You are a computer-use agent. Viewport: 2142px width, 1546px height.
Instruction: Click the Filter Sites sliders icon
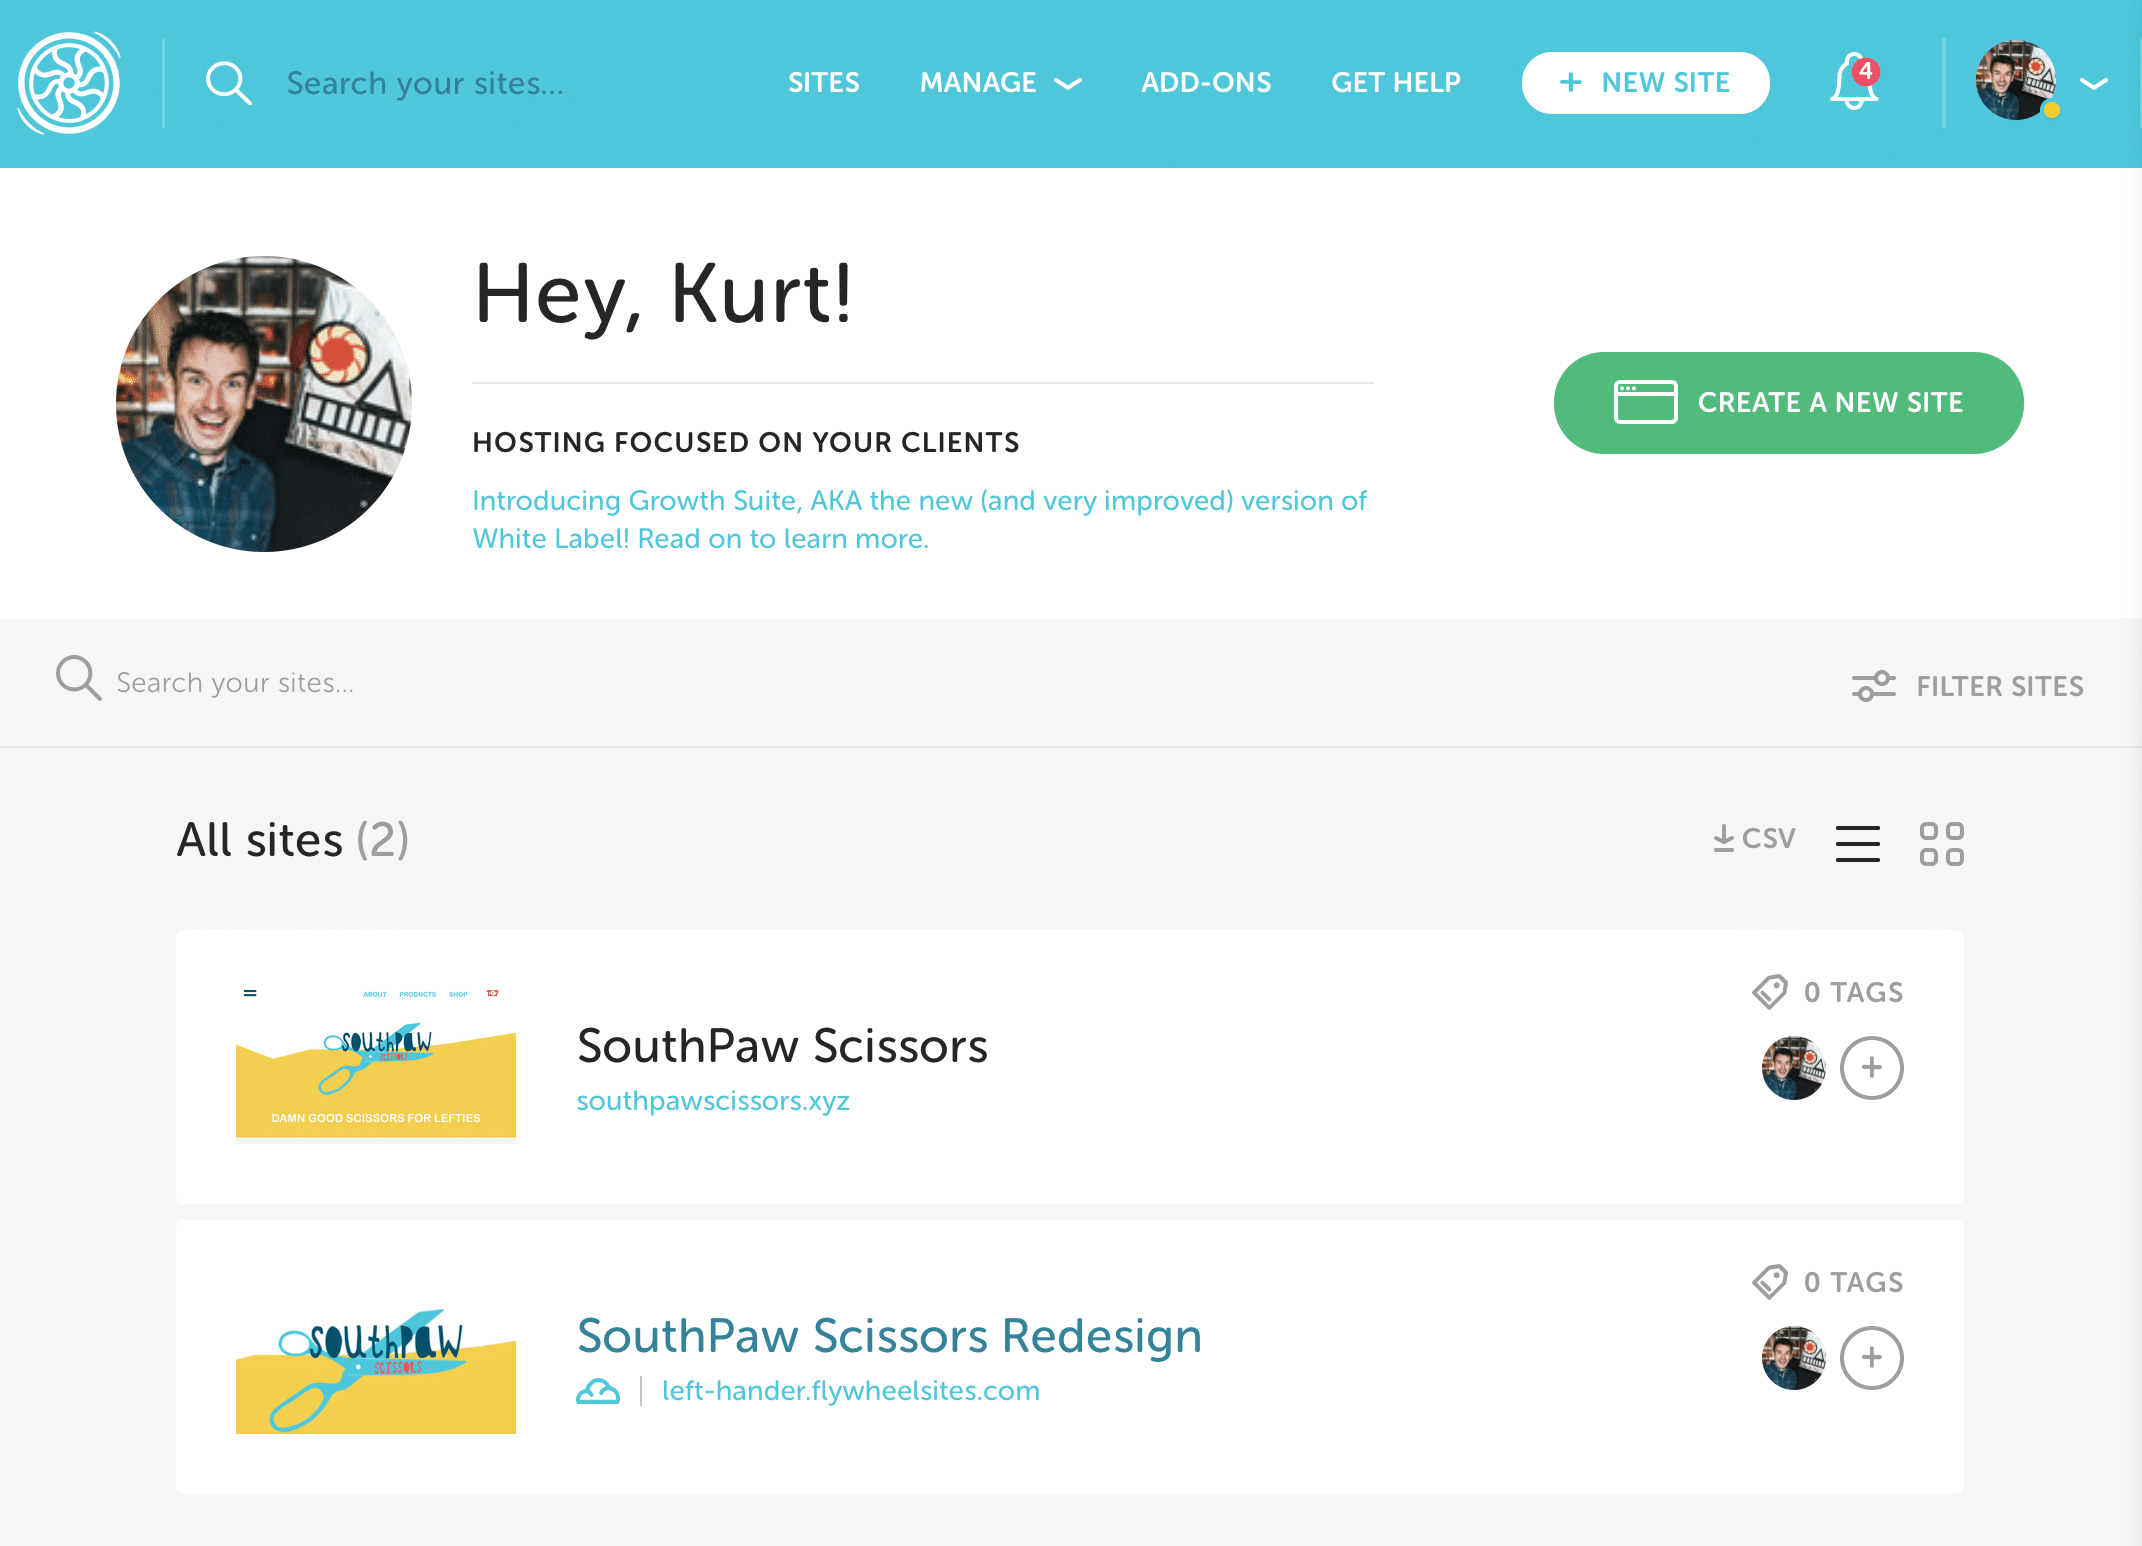coord(1873,686)
